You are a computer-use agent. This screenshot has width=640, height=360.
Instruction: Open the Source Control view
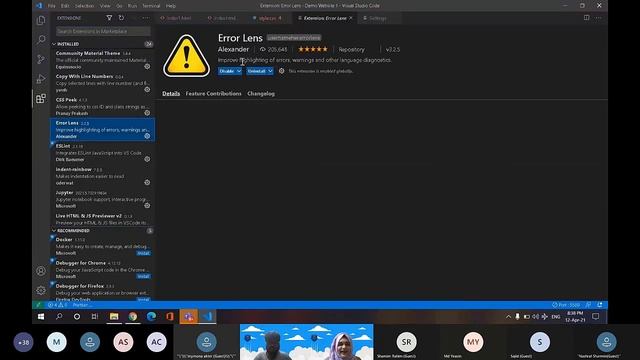click(41, 59)
